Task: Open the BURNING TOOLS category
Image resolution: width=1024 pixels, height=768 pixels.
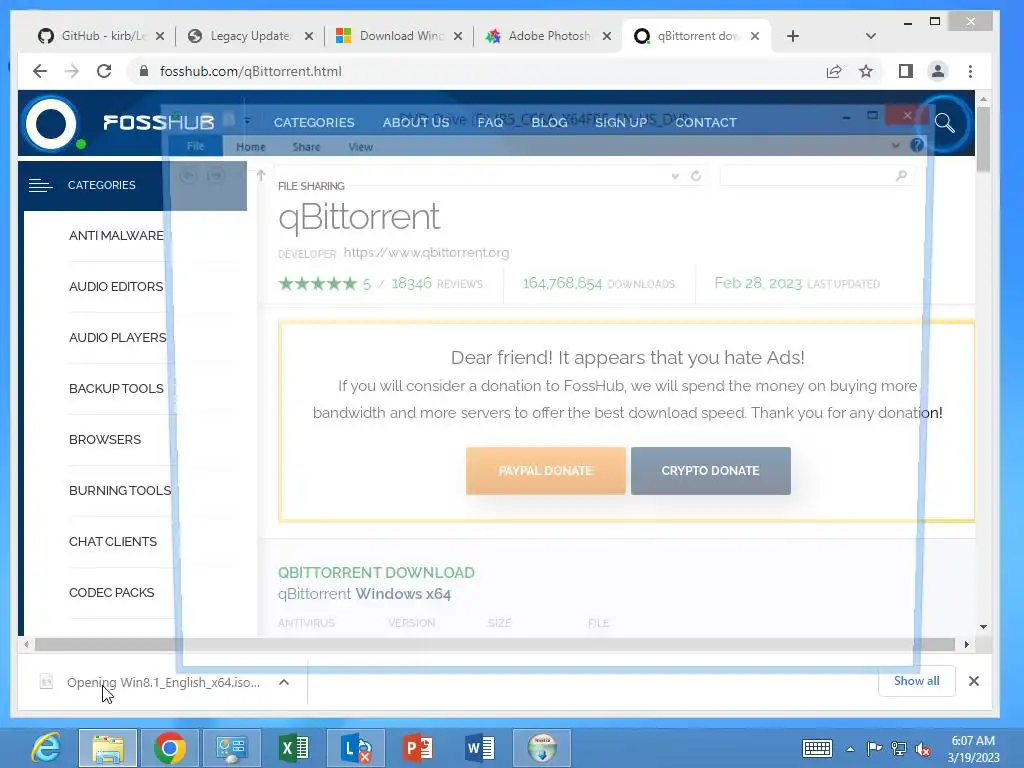Action: click(x=120, y=490)
